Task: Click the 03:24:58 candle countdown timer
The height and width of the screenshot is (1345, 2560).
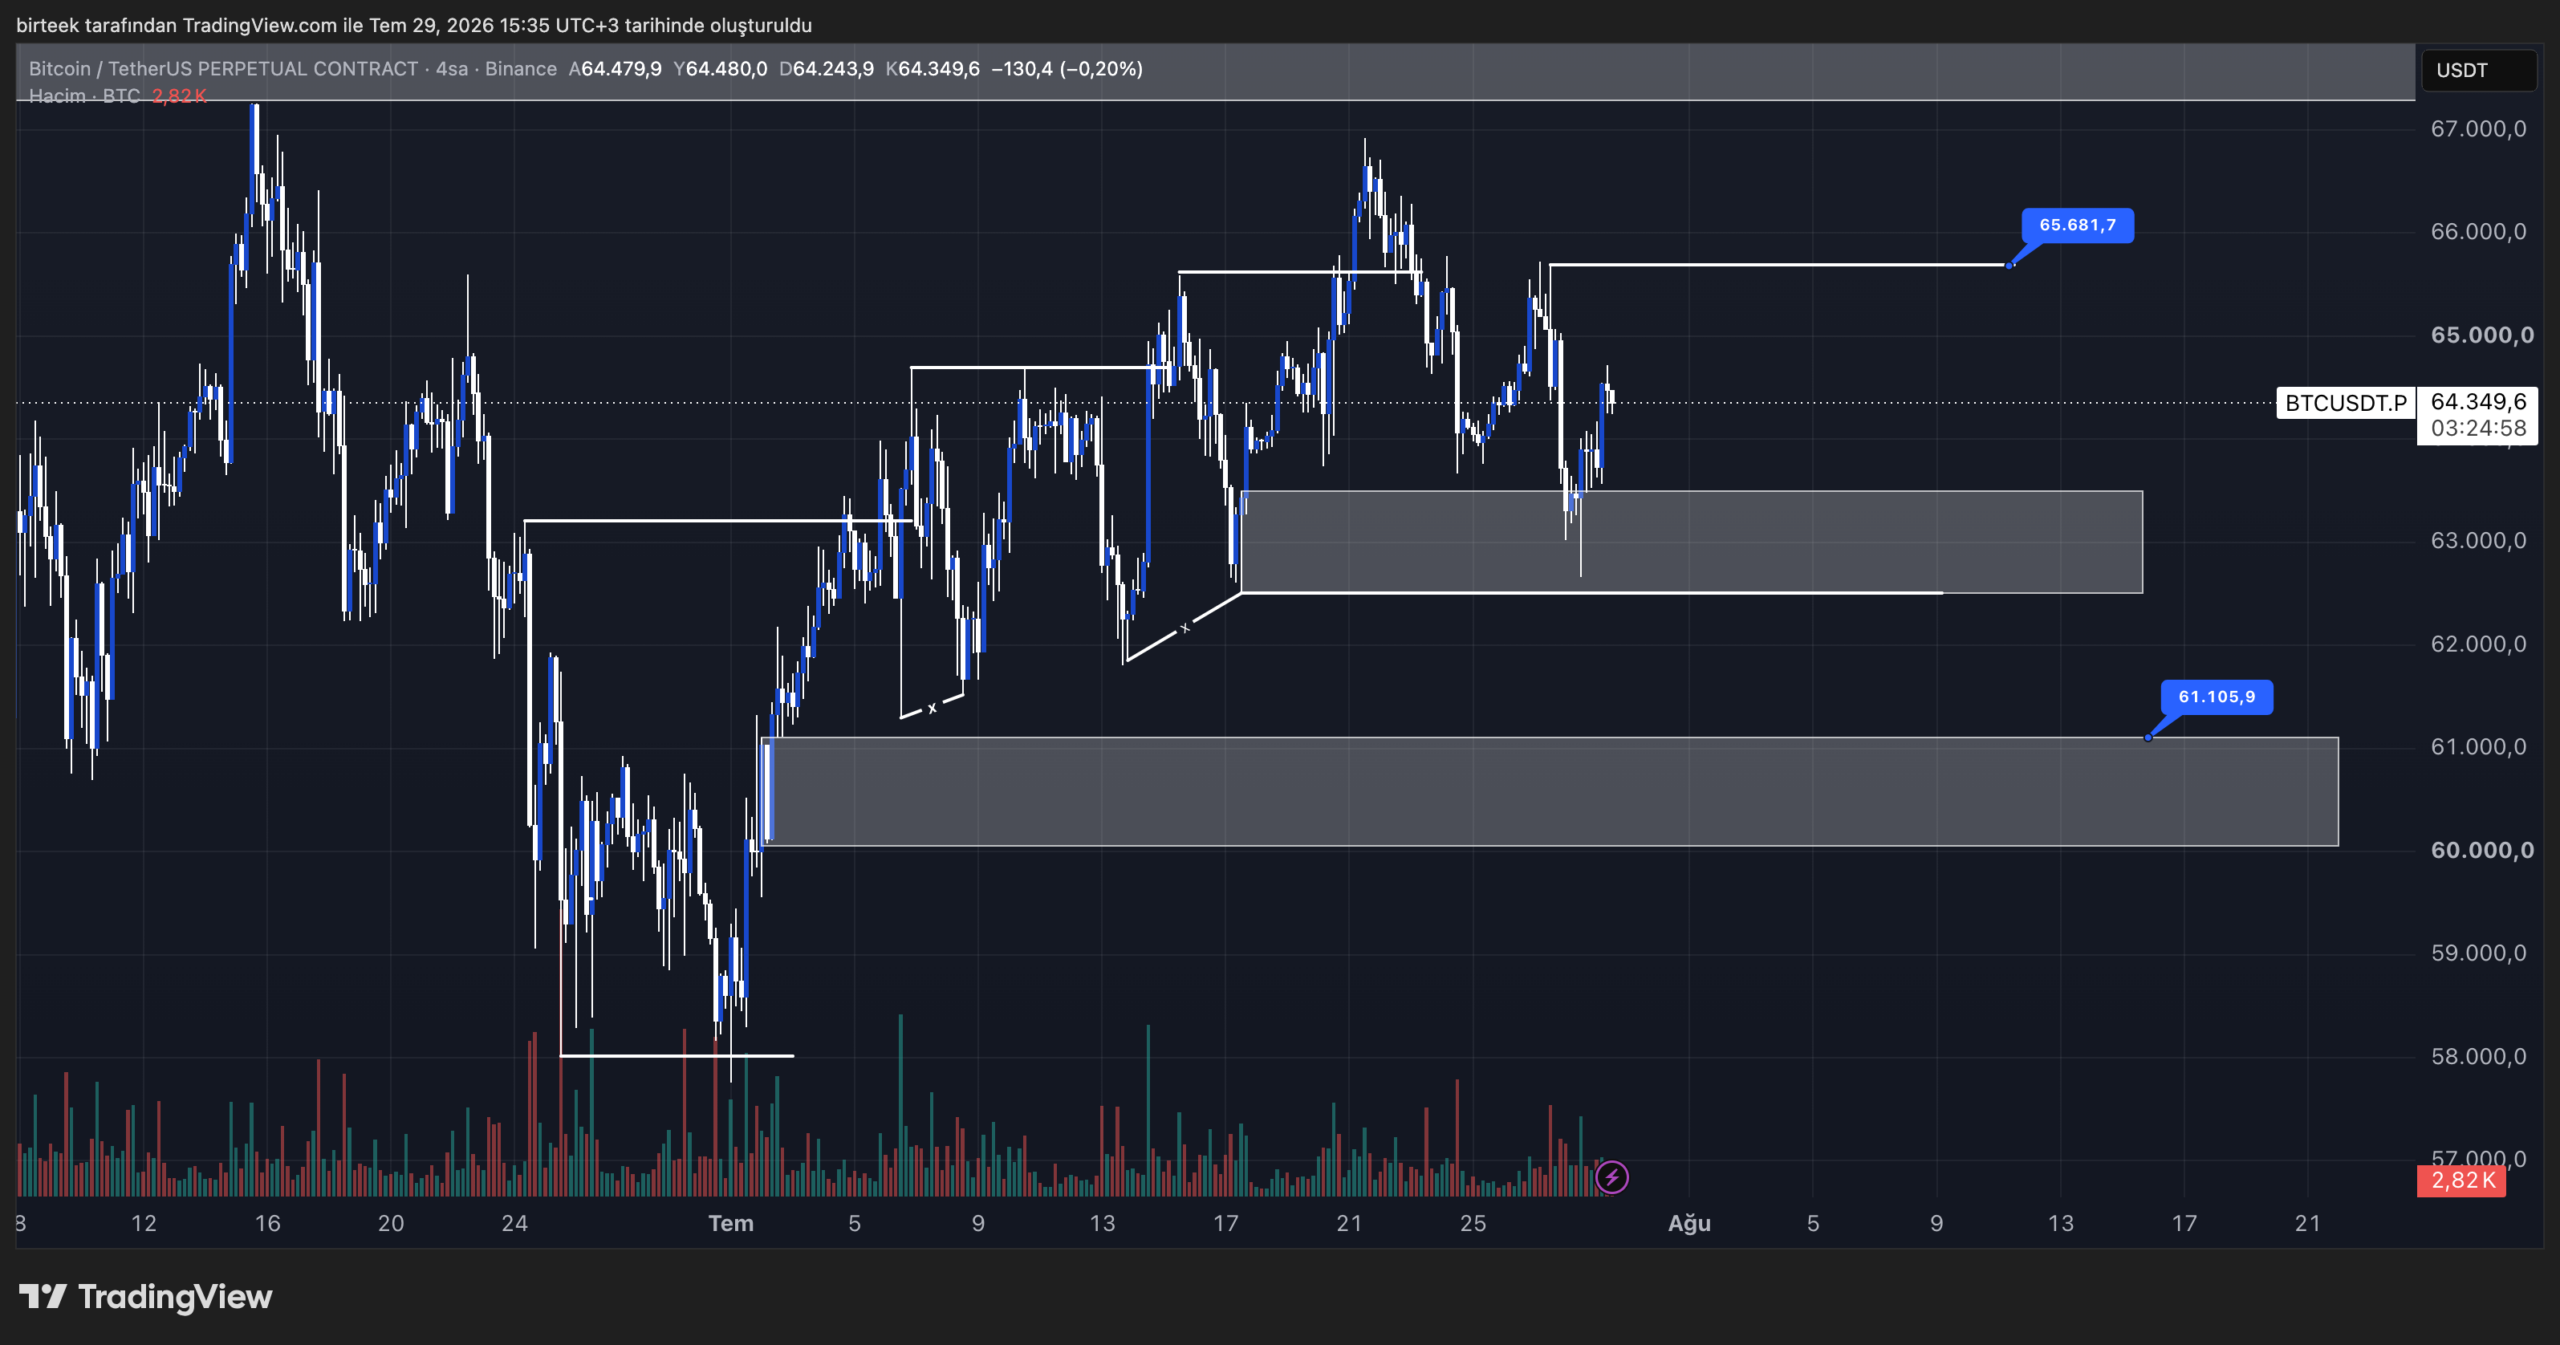Action: pos(2478,429)
